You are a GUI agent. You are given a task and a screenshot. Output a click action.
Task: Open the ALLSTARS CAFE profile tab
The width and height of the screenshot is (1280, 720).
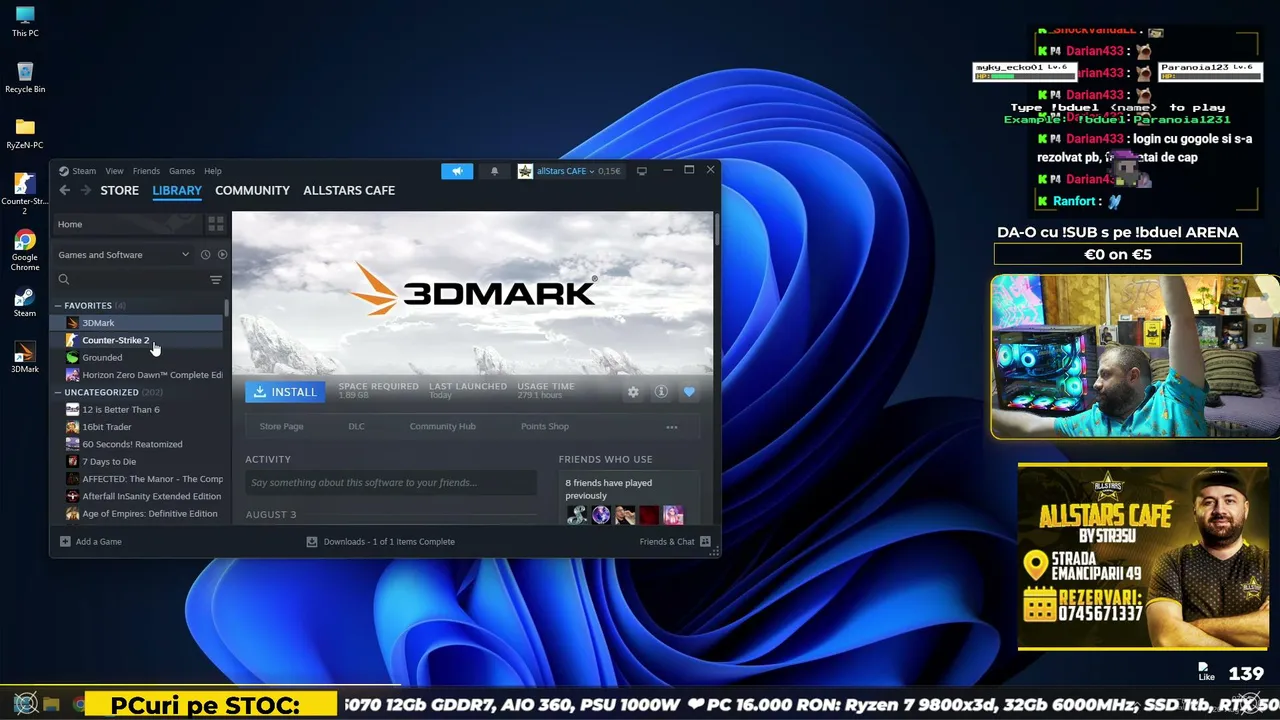coord(349,190)
